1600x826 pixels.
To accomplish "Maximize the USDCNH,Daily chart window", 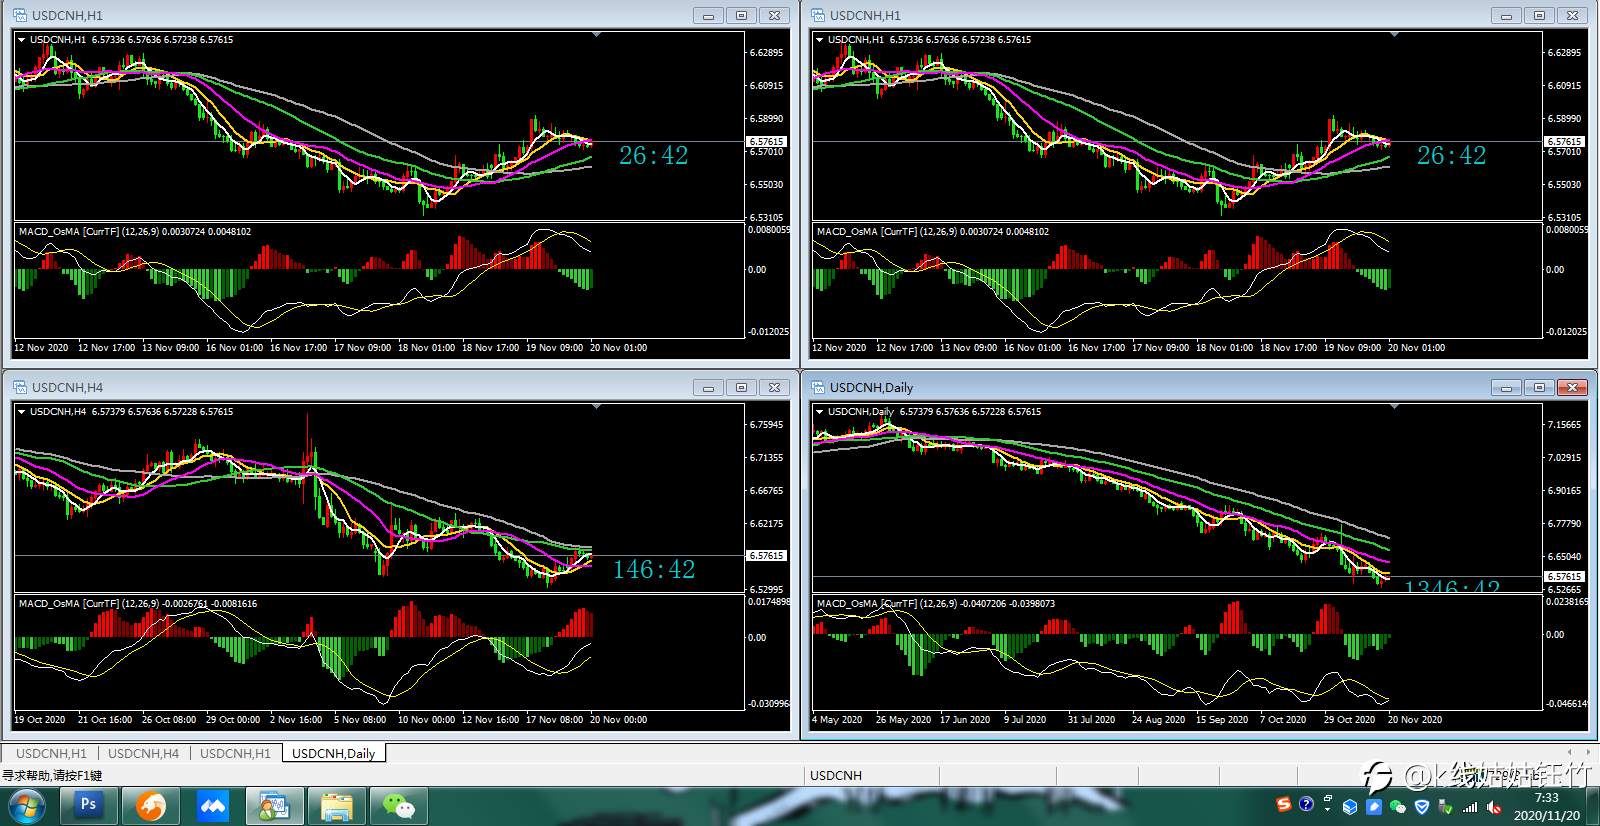I will (x=1539, y=387).
